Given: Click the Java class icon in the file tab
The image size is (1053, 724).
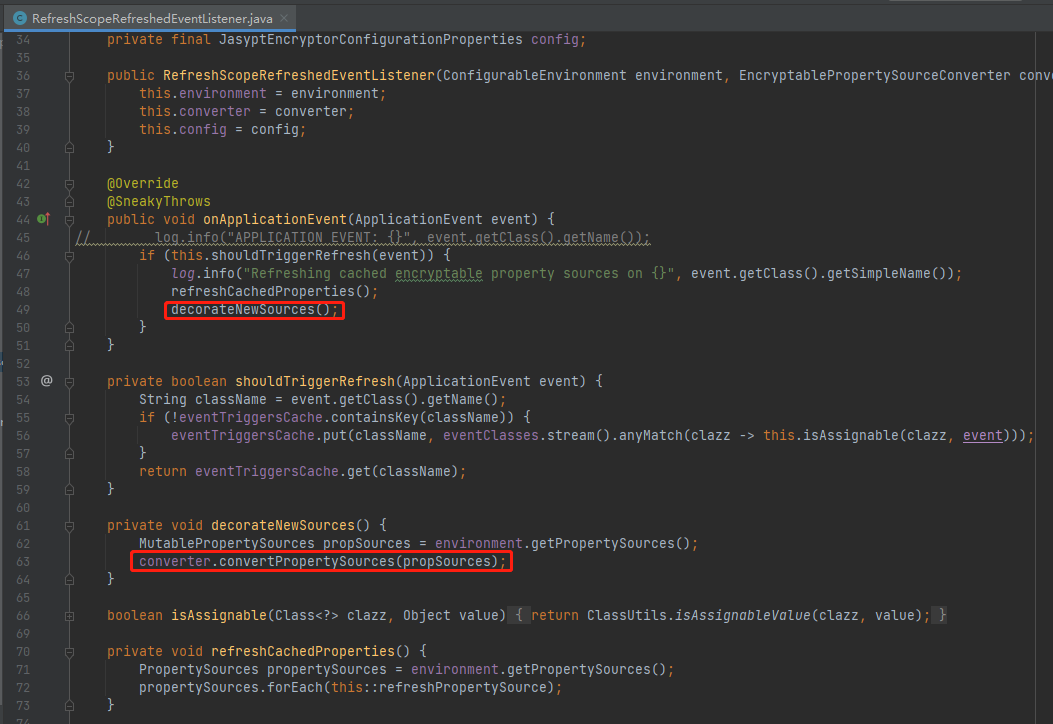Looking at the screenshot, I should [19, 18].
